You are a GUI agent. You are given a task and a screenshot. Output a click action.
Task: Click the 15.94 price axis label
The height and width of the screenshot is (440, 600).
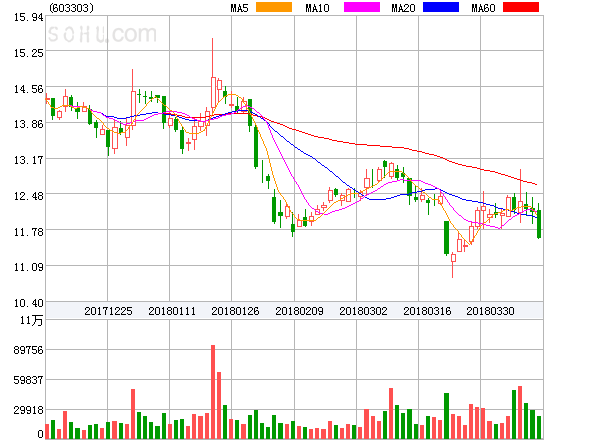click(x=29, y=17)
